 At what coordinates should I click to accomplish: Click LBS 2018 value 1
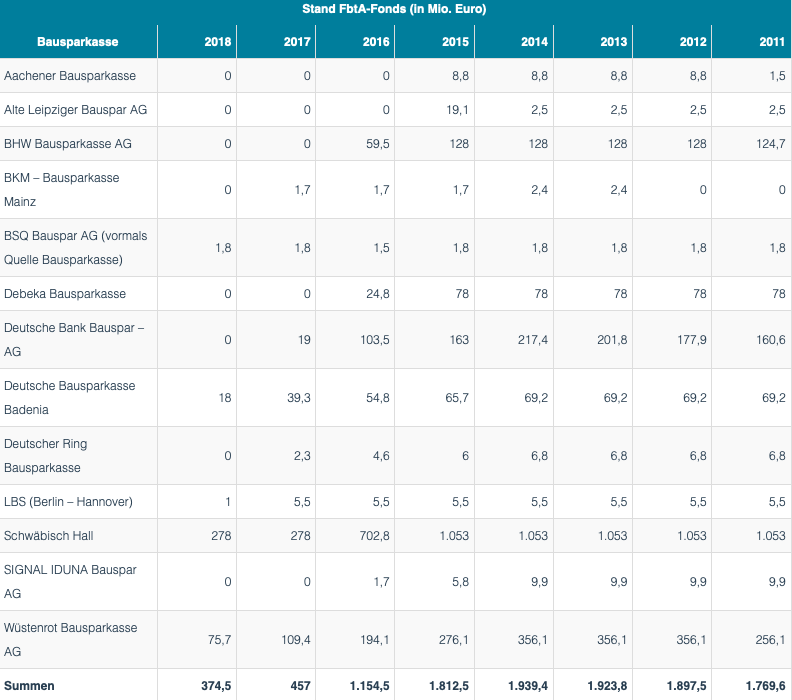[228, 502]
